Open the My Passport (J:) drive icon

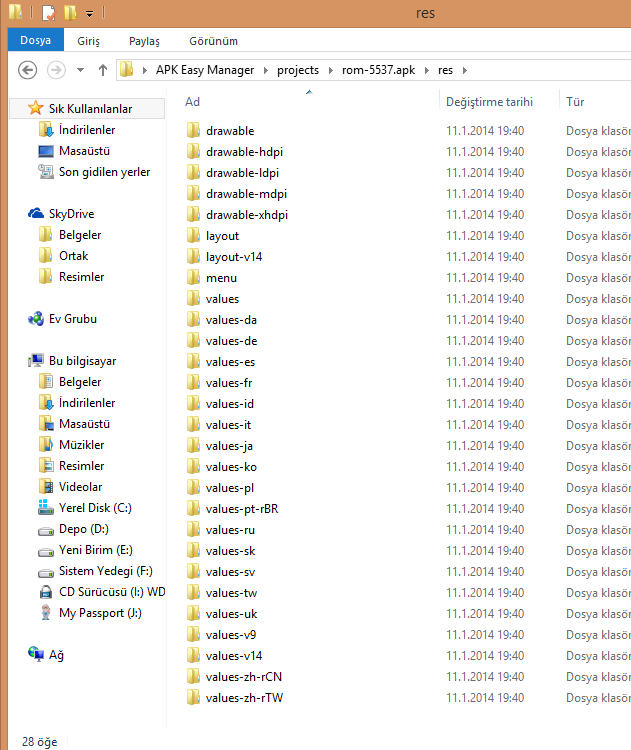(x=46, y=613)
